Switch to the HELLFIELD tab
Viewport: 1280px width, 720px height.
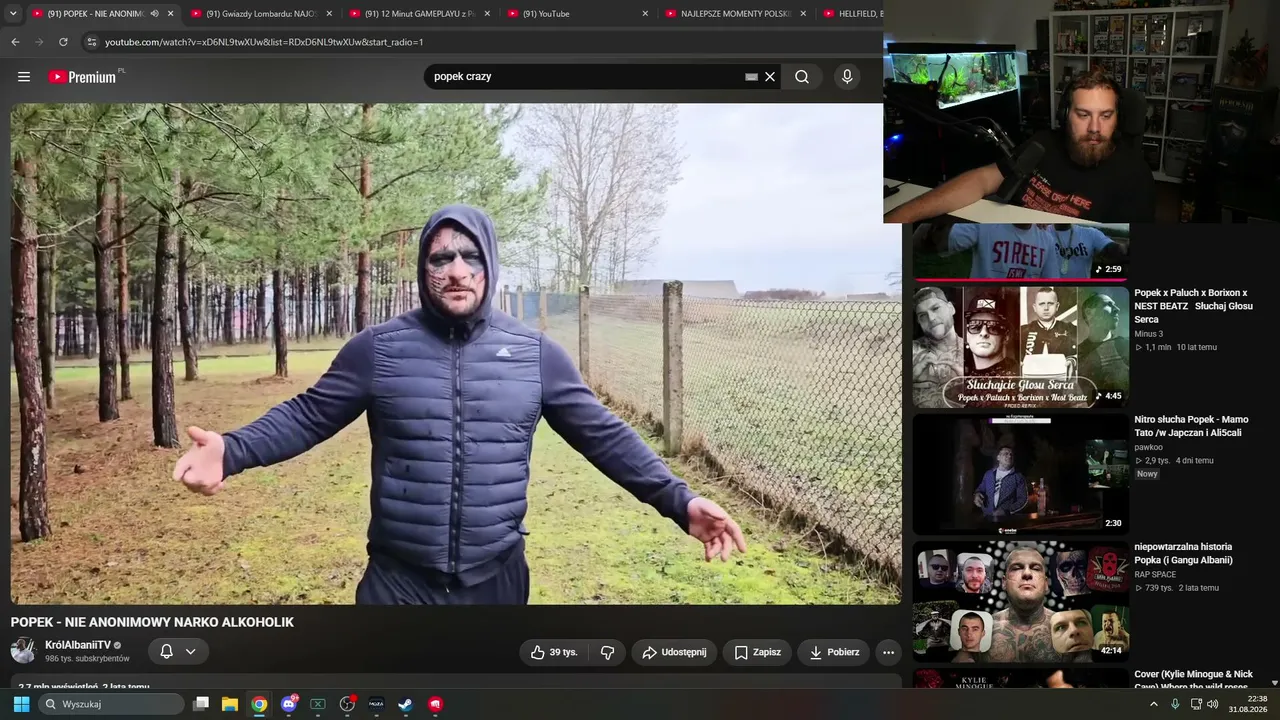[x=851, y=14]
